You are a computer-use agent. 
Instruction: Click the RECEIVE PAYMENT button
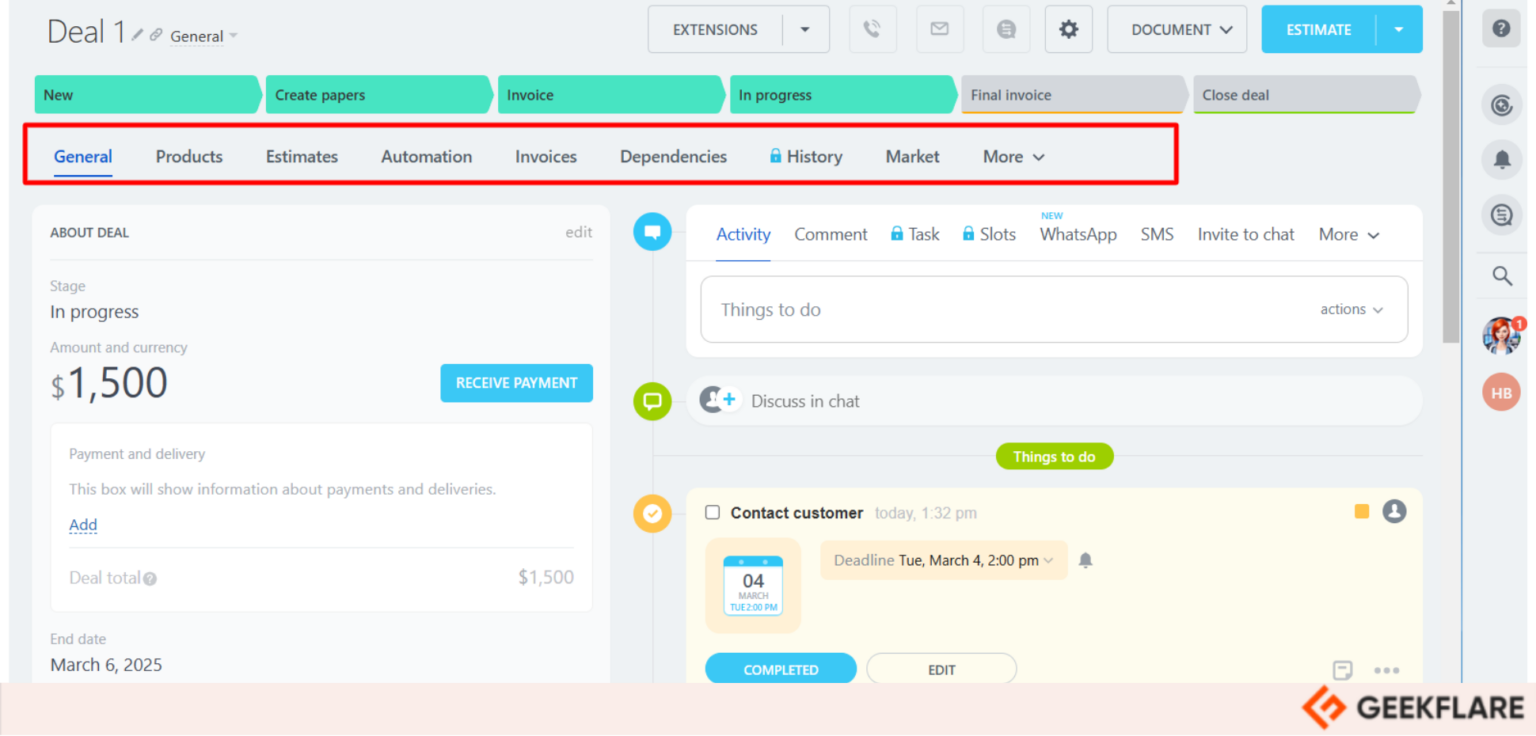coord(517,383)
